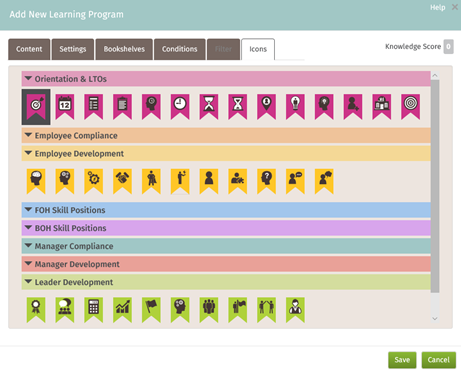Switch to the Content tab
The width and height of the screenshot is (461, 373).
[29, 49]
